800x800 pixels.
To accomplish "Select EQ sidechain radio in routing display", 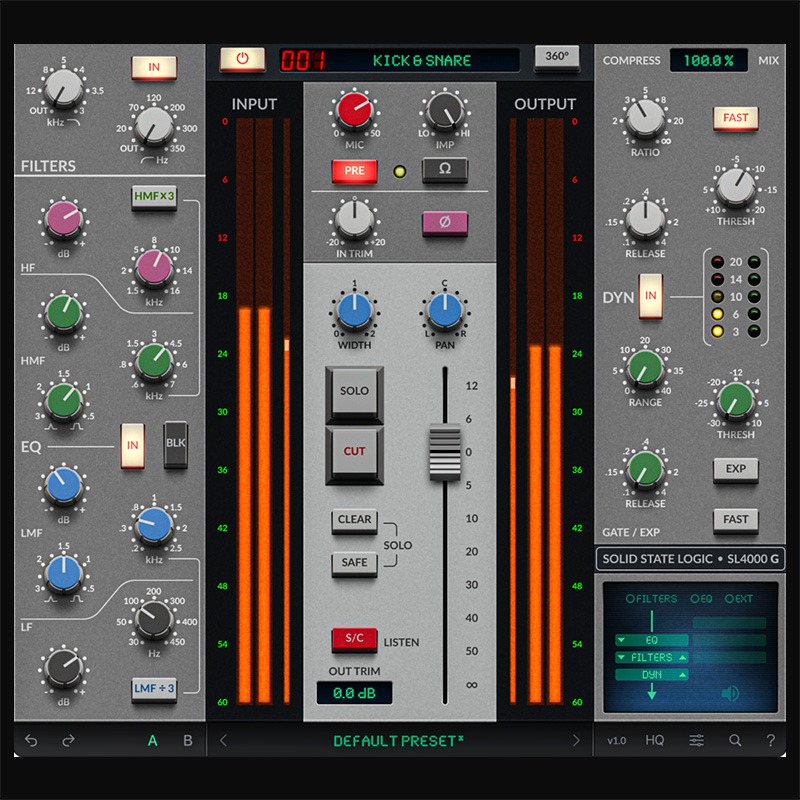I will [701, 599].
